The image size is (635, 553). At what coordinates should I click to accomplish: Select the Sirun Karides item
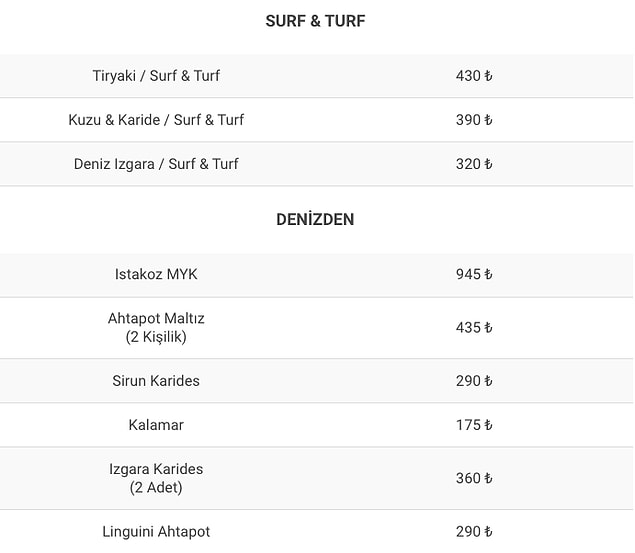[x=156, y=381]
